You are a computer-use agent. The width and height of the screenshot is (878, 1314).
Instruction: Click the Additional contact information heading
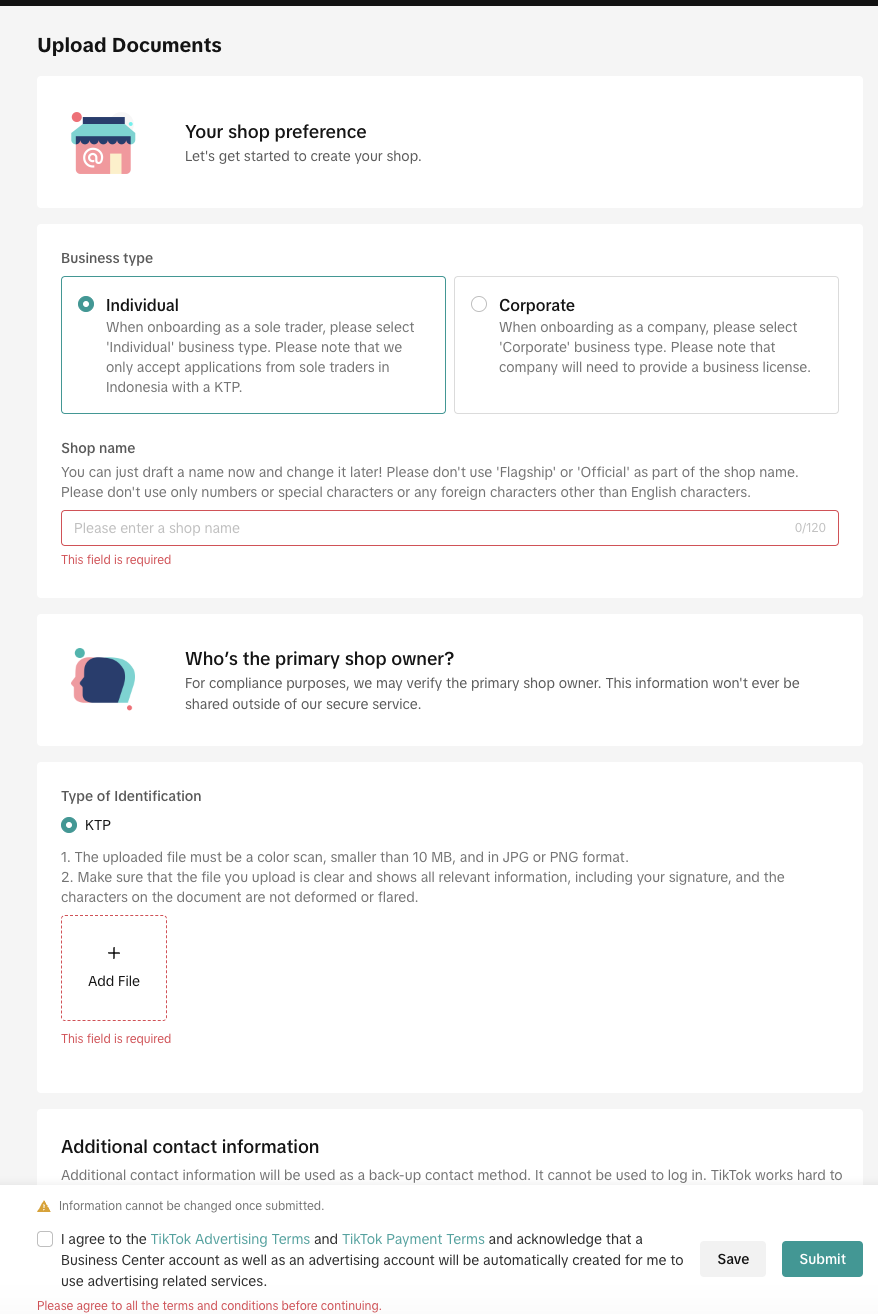[190, 1147]
